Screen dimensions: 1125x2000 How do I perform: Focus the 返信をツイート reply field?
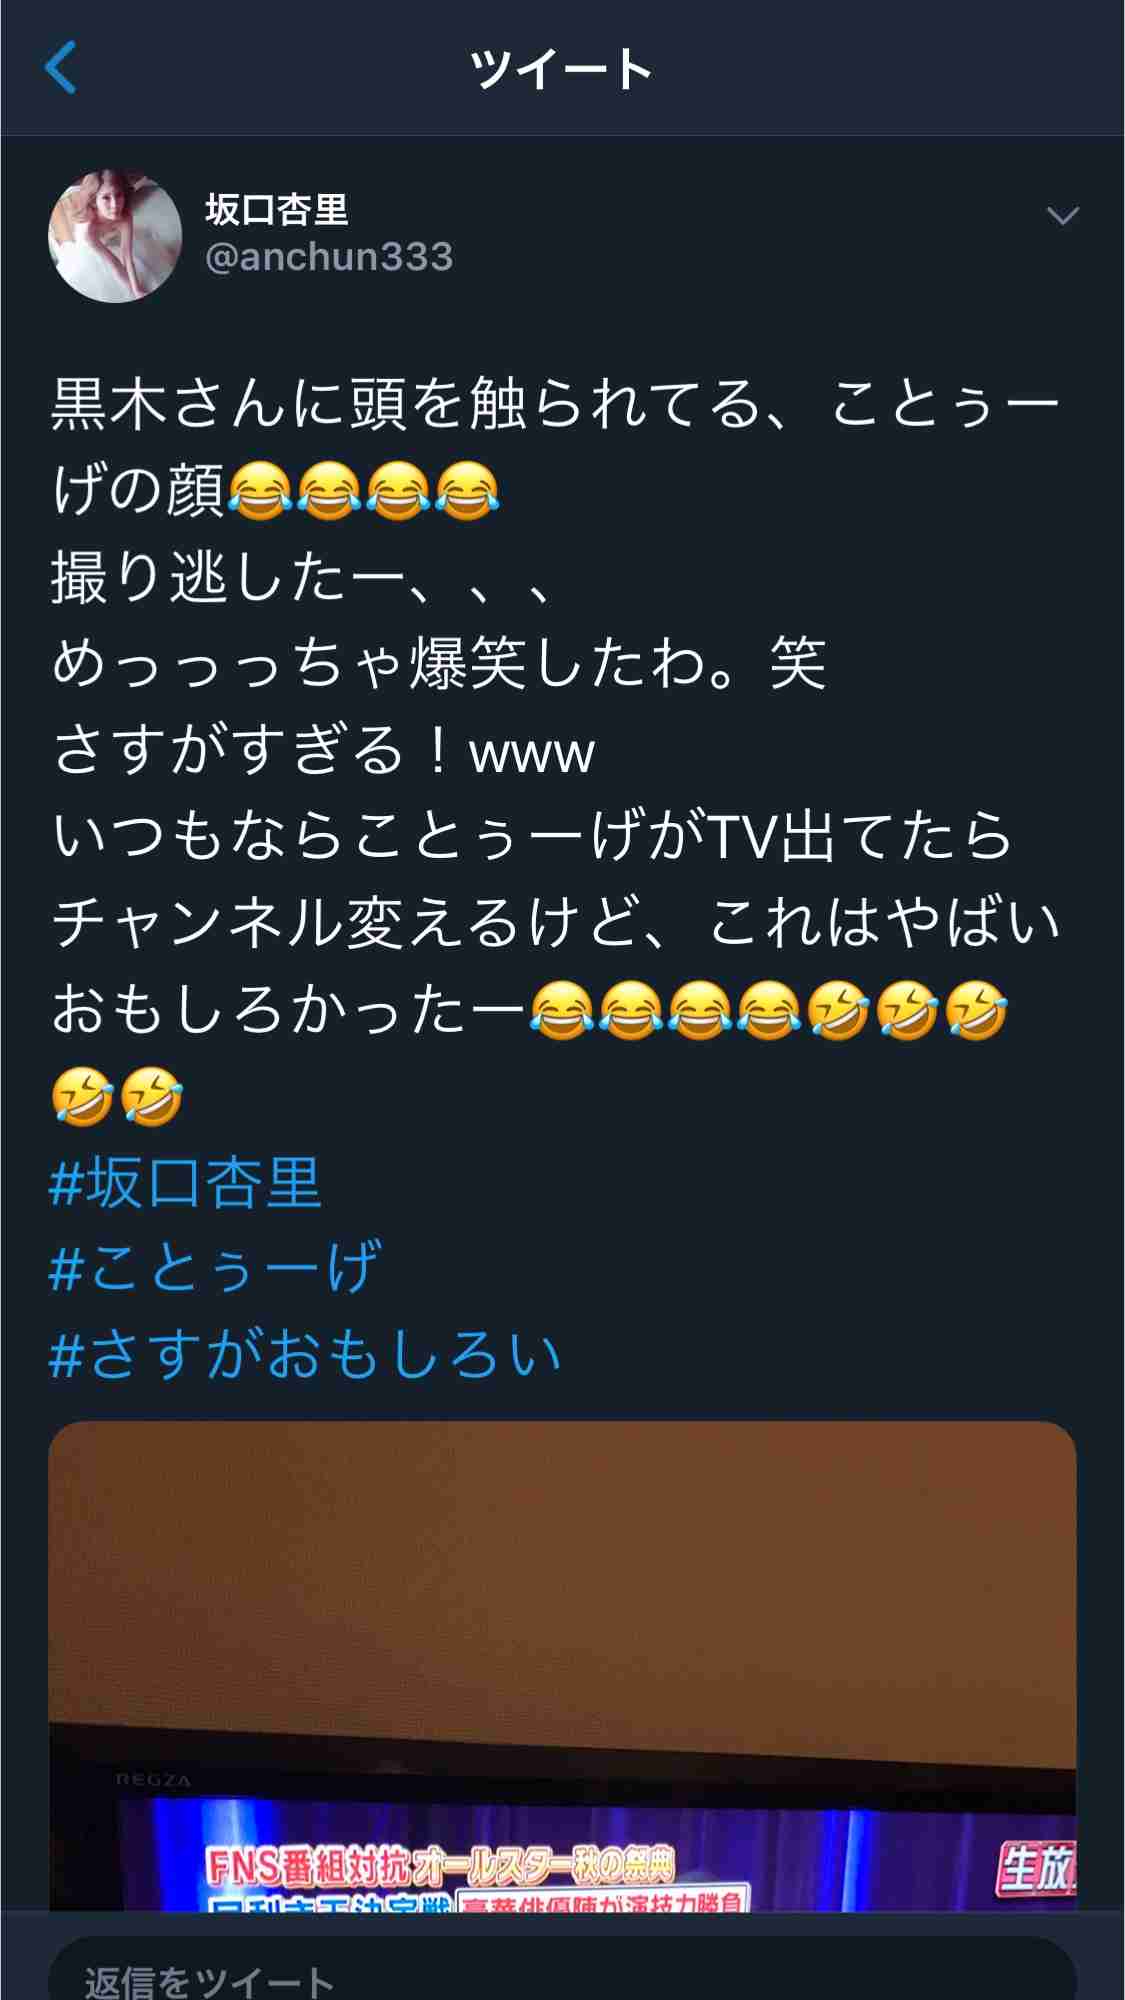[562, 1970]
